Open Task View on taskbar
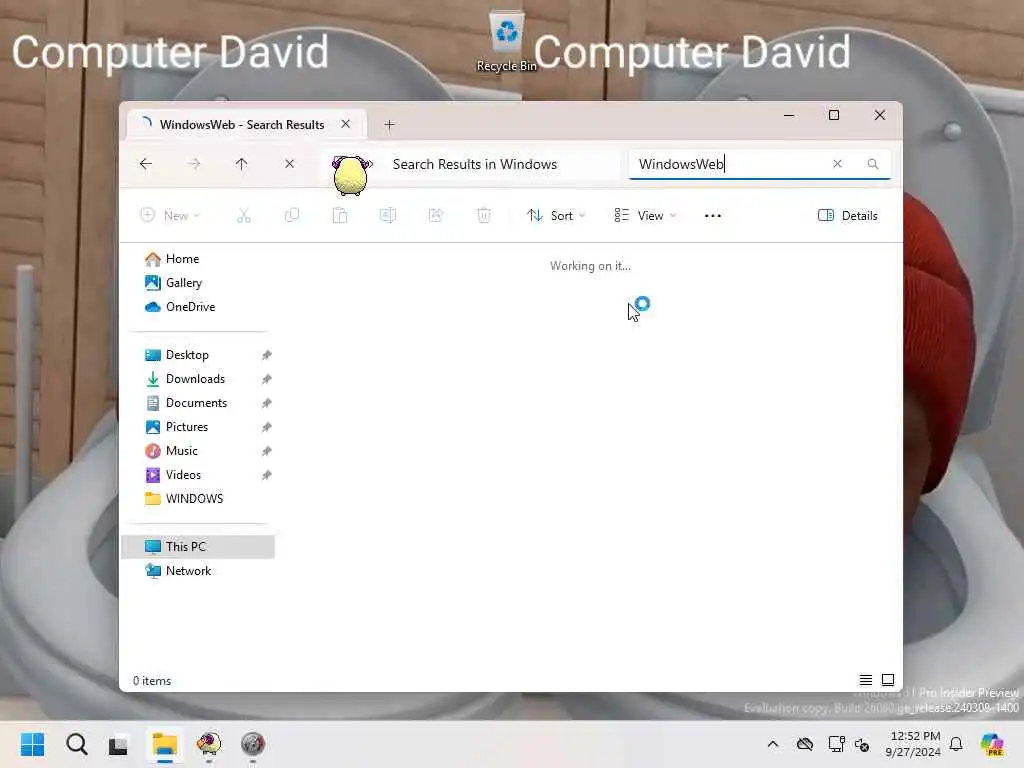This screenshot has width=1024, height=768. coord(118,744)
